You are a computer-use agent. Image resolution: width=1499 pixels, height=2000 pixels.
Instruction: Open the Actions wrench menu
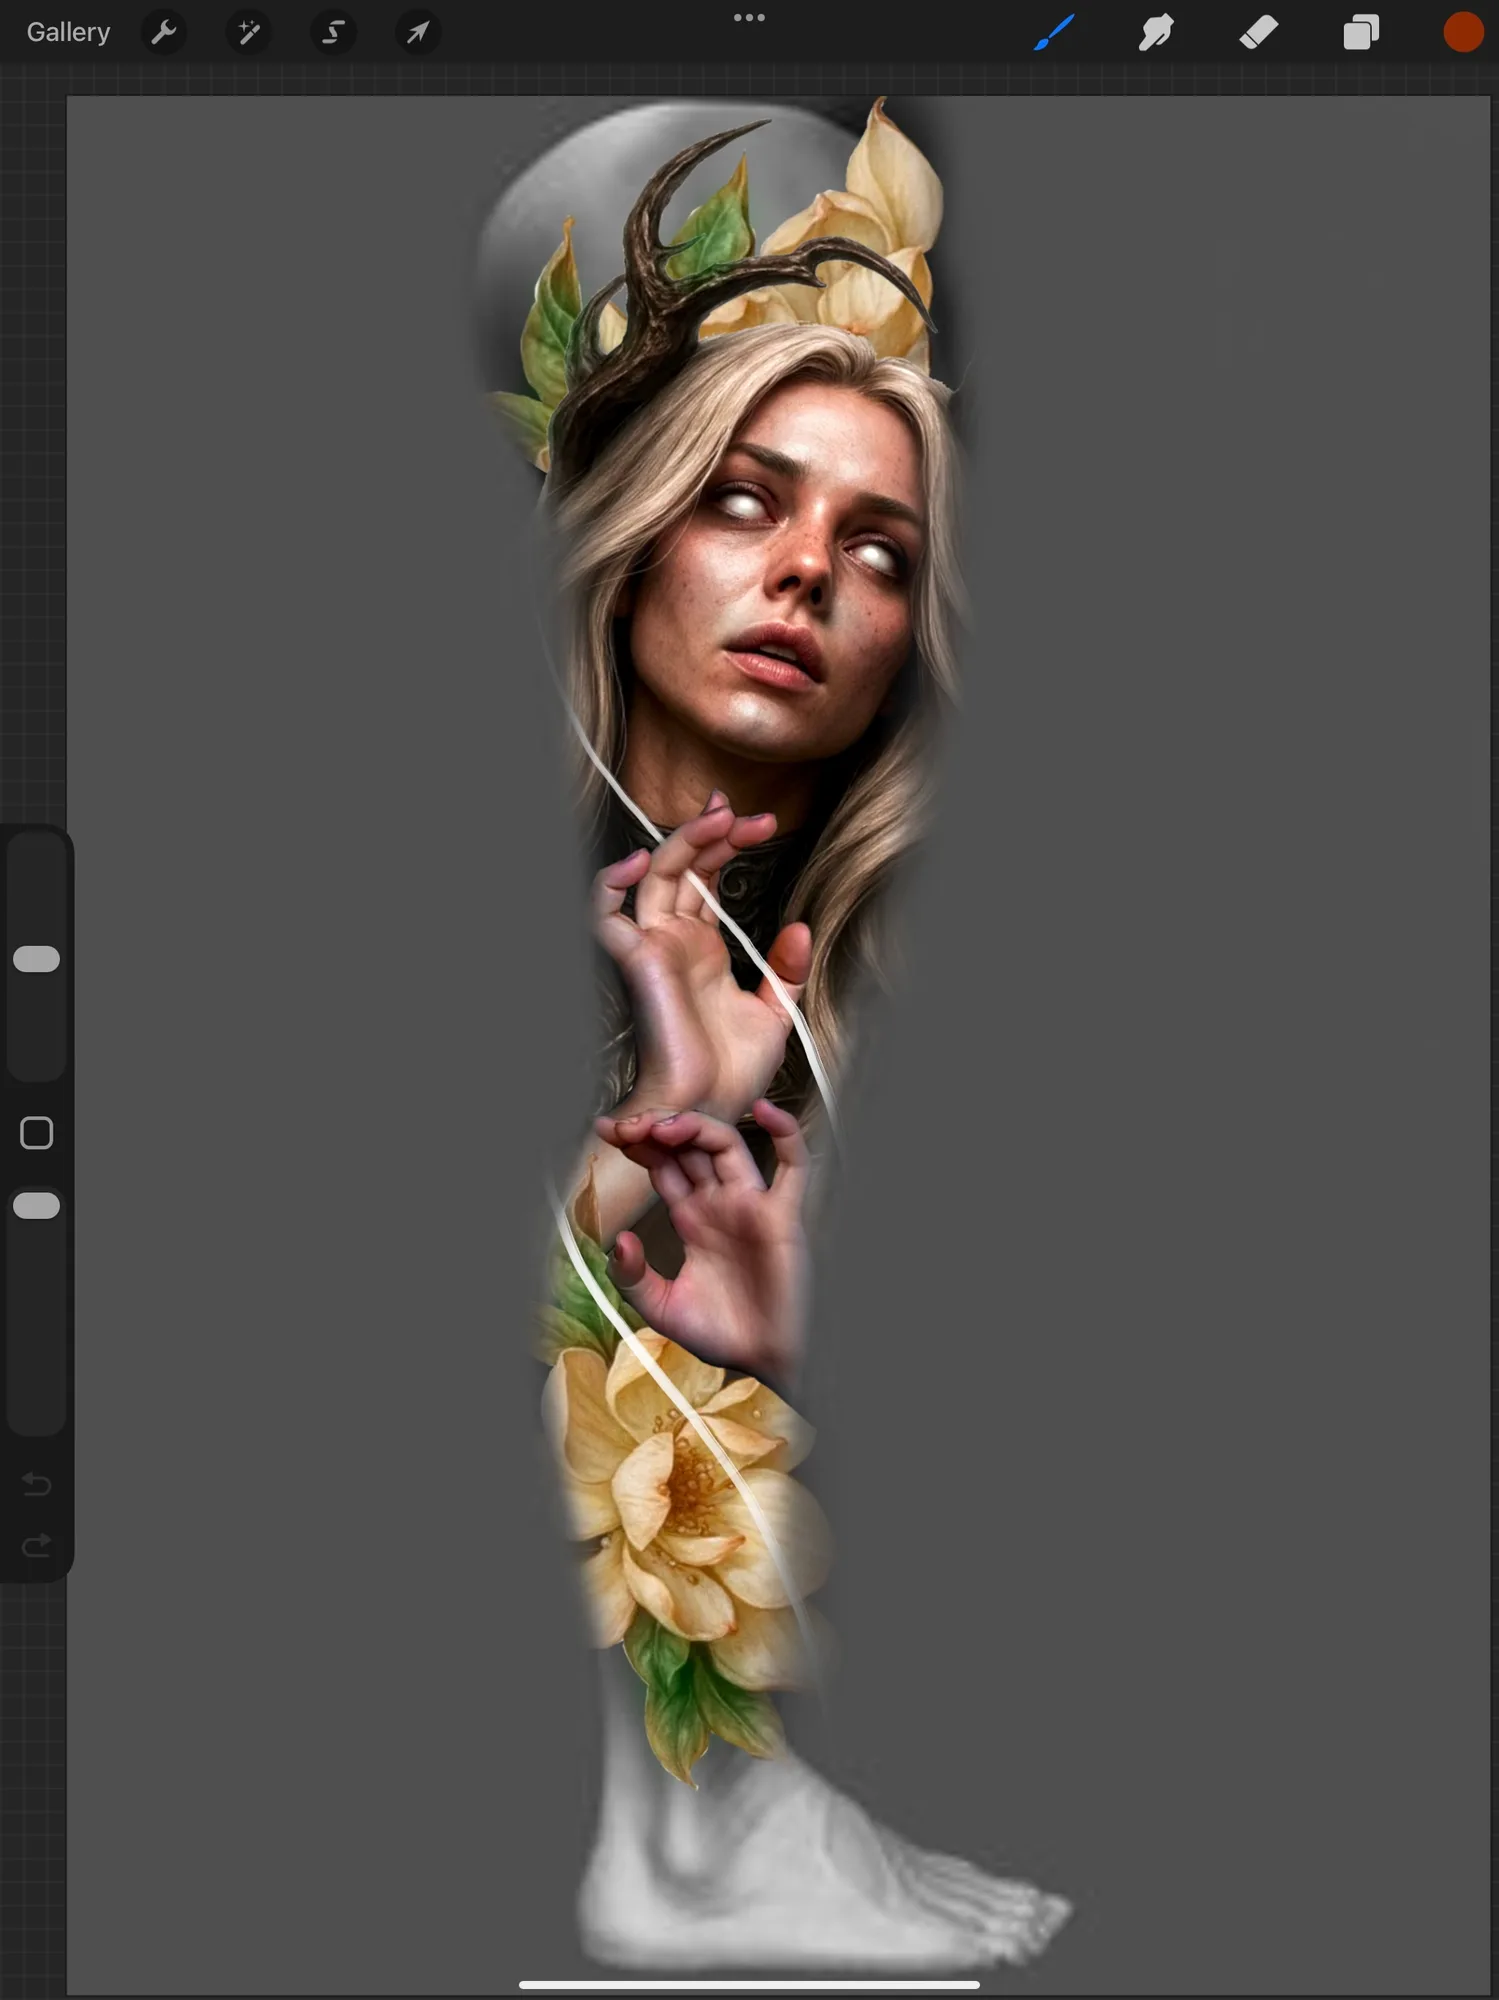coord(164,33)
